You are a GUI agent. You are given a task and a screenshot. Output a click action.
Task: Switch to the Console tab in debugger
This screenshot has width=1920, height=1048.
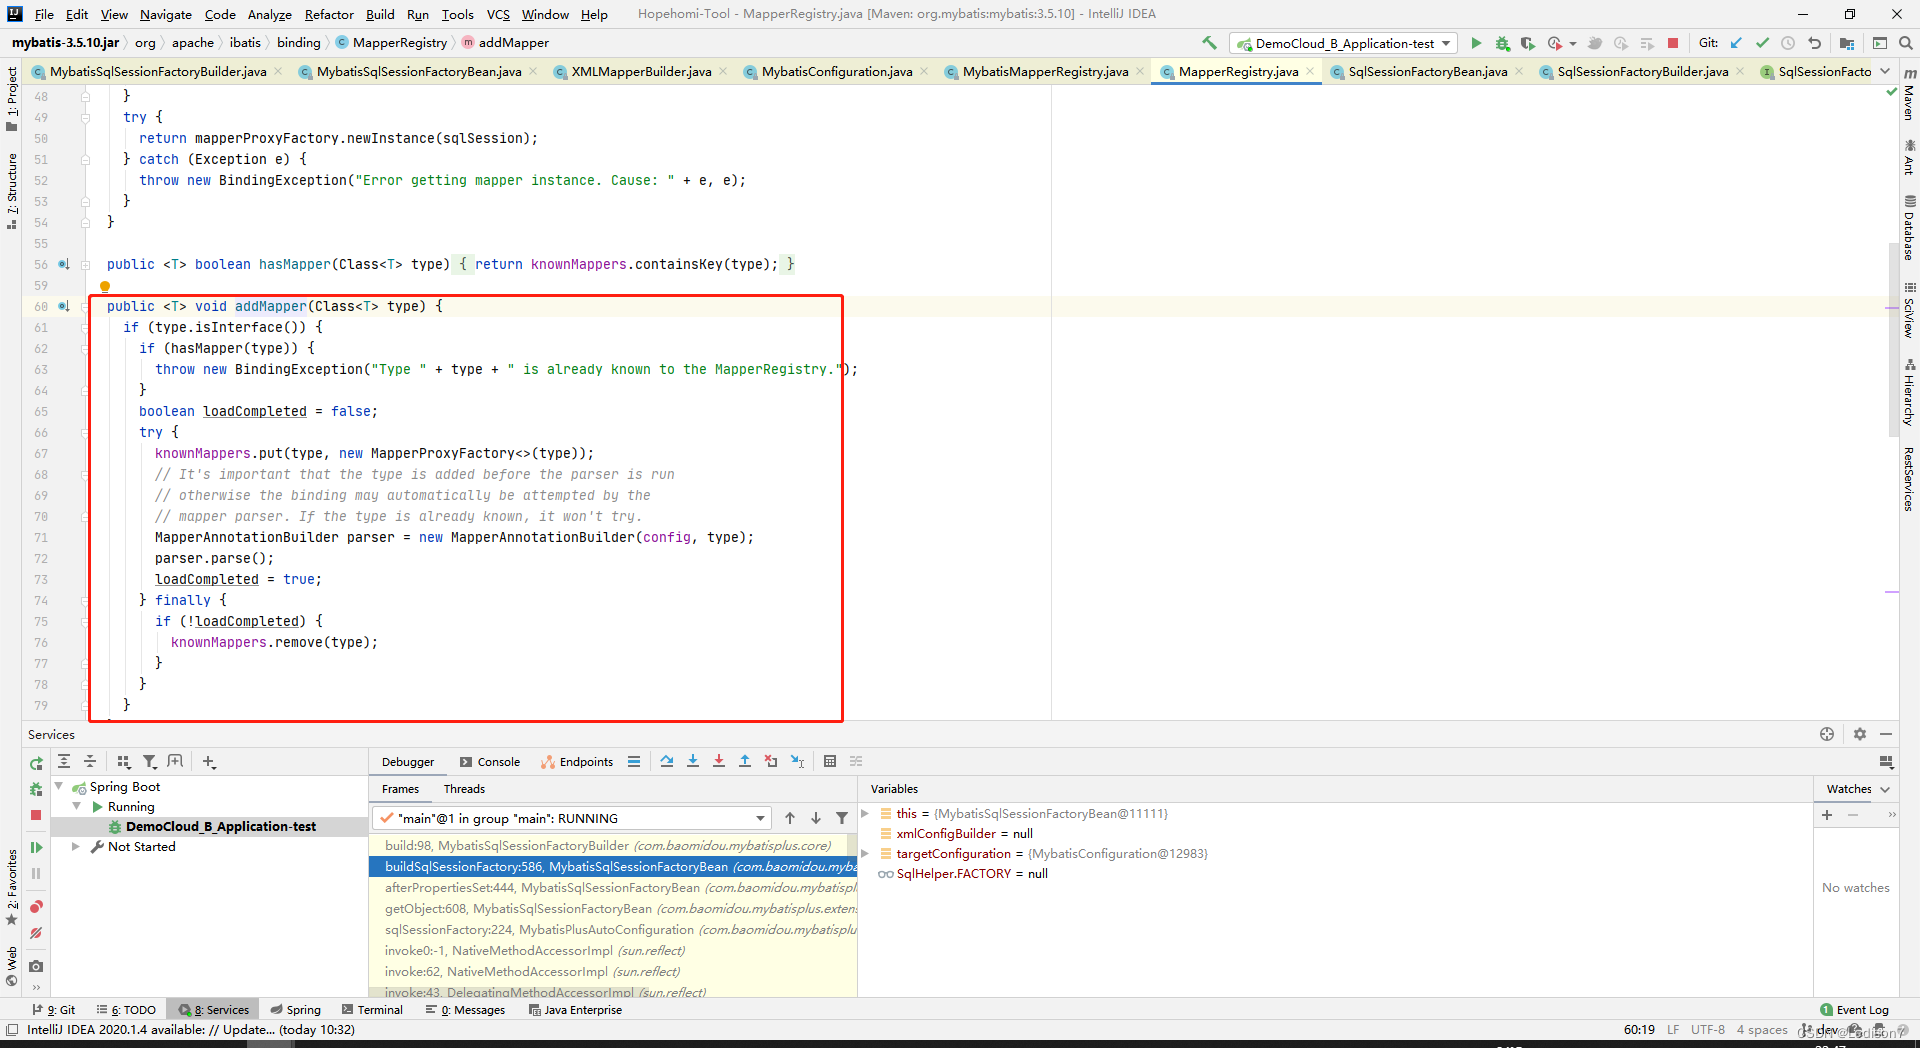point(490,761)
